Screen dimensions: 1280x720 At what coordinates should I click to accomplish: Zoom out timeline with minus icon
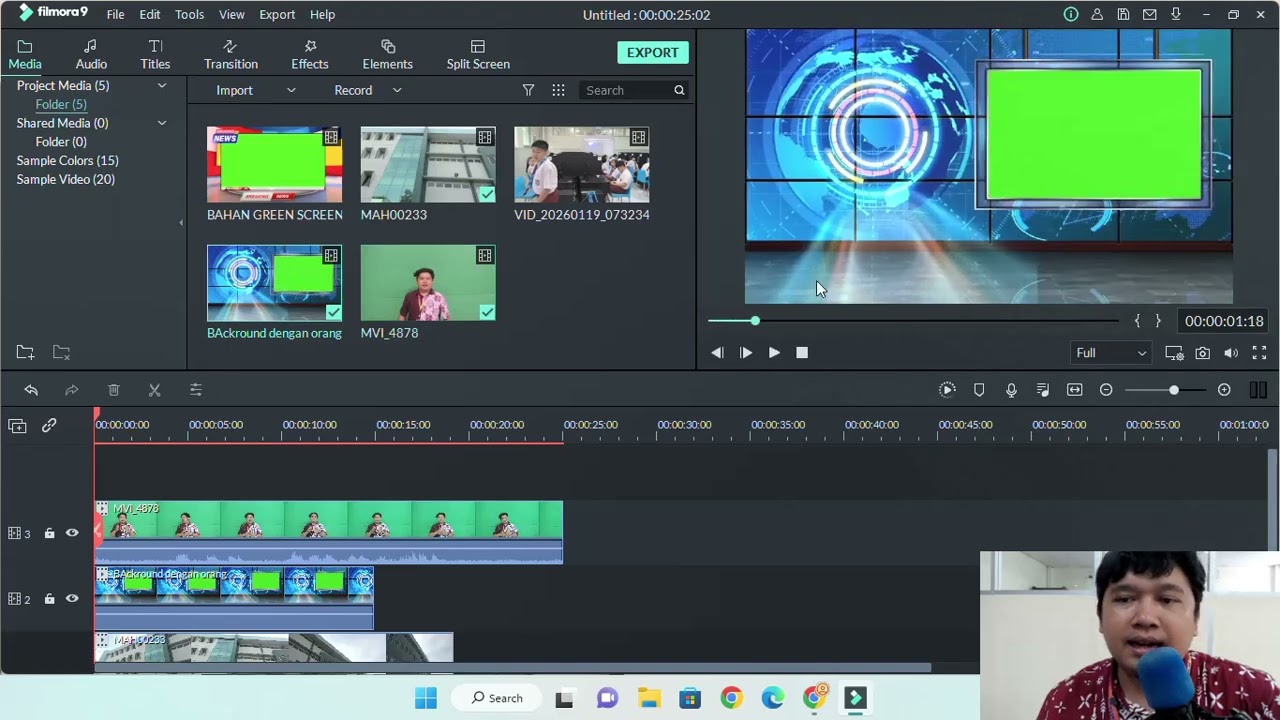(x=1106, y=390)
